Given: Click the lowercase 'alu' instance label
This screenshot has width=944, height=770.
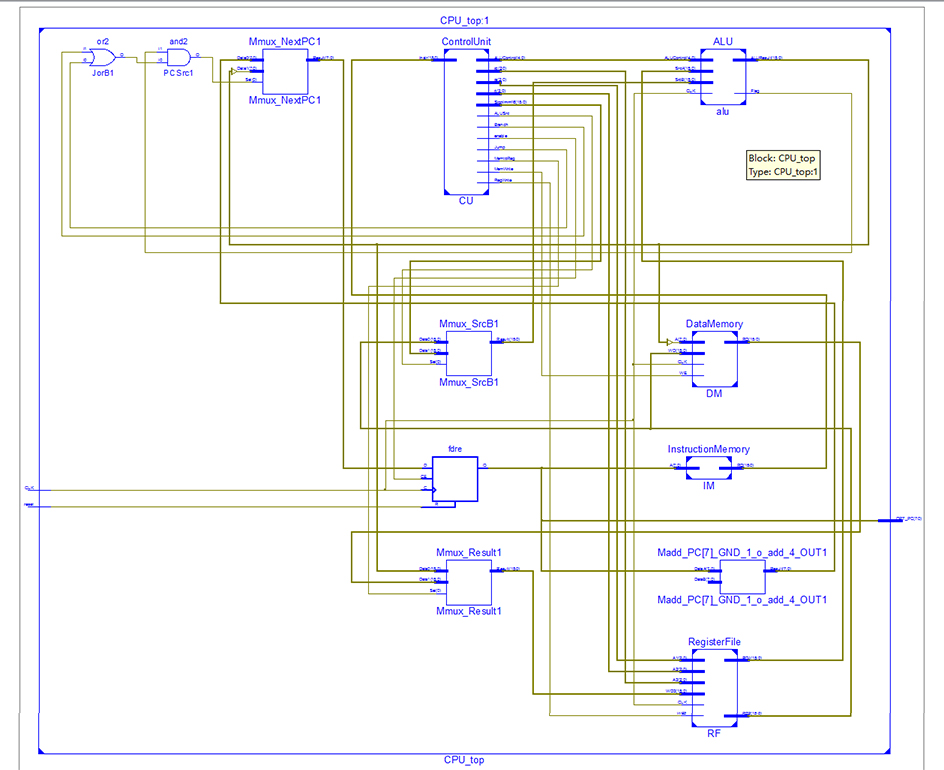Looking at the screenshot, I should tap(722, 111).
